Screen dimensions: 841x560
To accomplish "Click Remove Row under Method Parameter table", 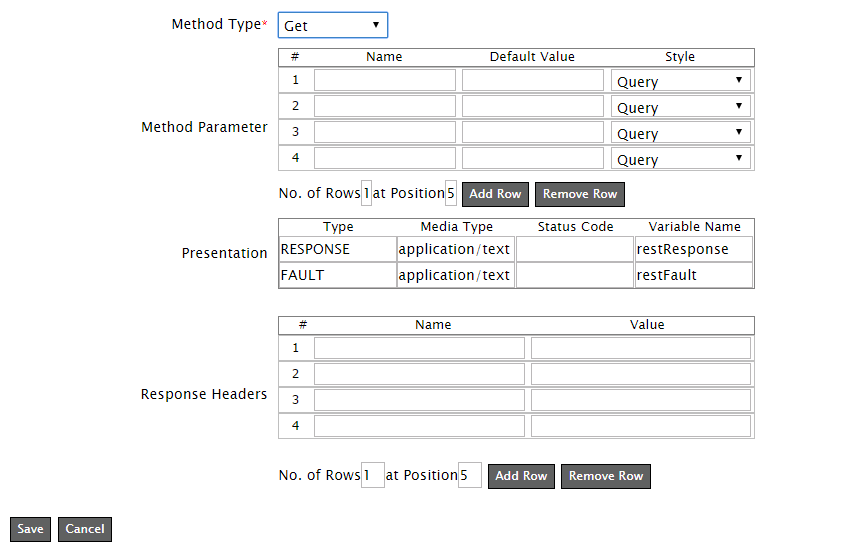I will [580, 194].
